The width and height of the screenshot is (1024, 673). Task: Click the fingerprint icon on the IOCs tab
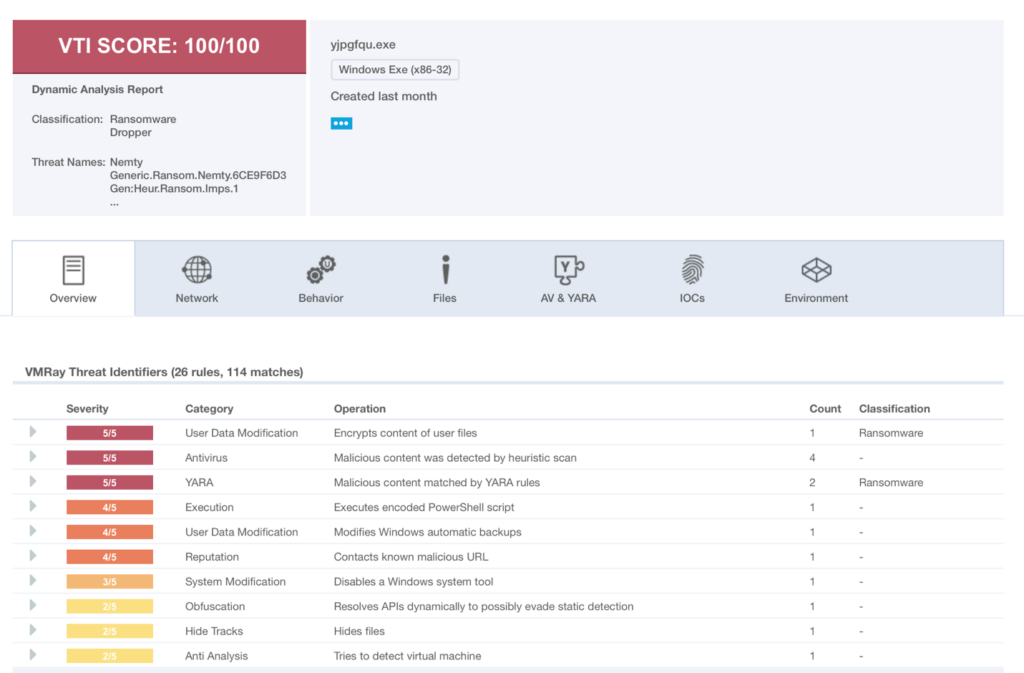coord(692,269)
